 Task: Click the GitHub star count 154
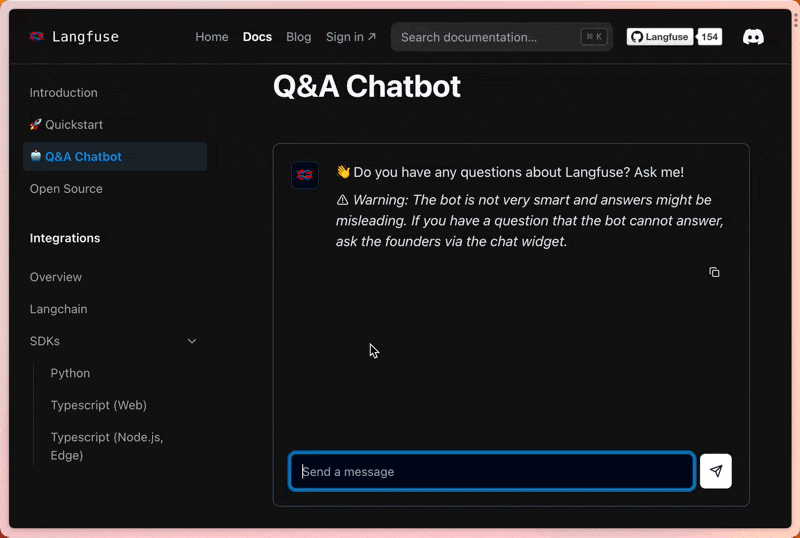(x=709, y=37)
